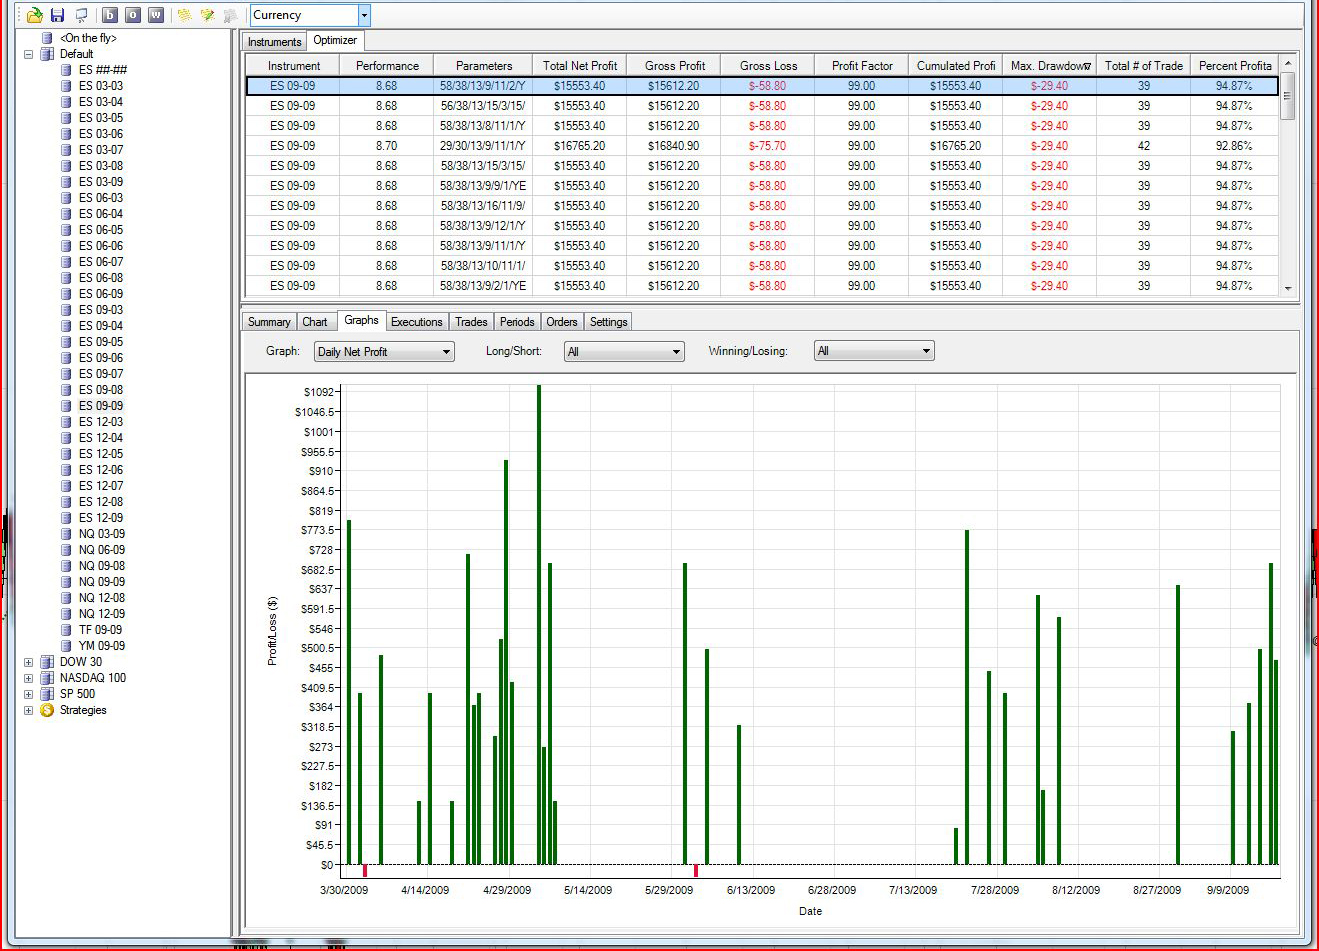Open the Periods tab
This screenshot has height=951, width=1319.
point(517,322)
